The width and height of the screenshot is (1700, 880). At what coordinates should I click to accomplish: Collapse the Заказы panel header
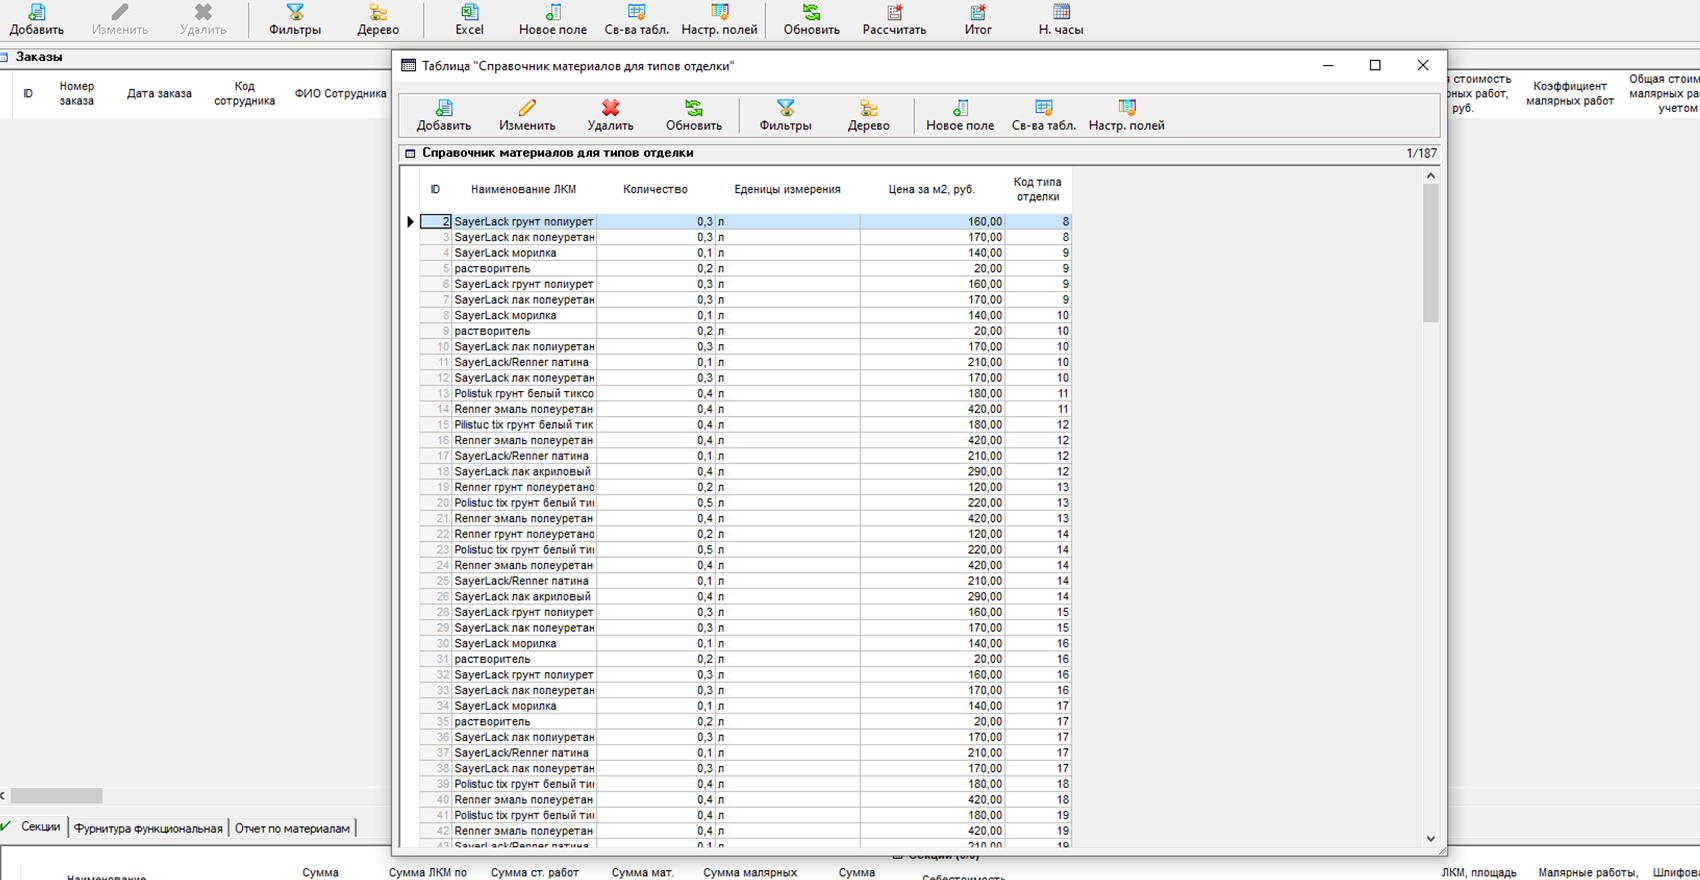tap(5, 58)
